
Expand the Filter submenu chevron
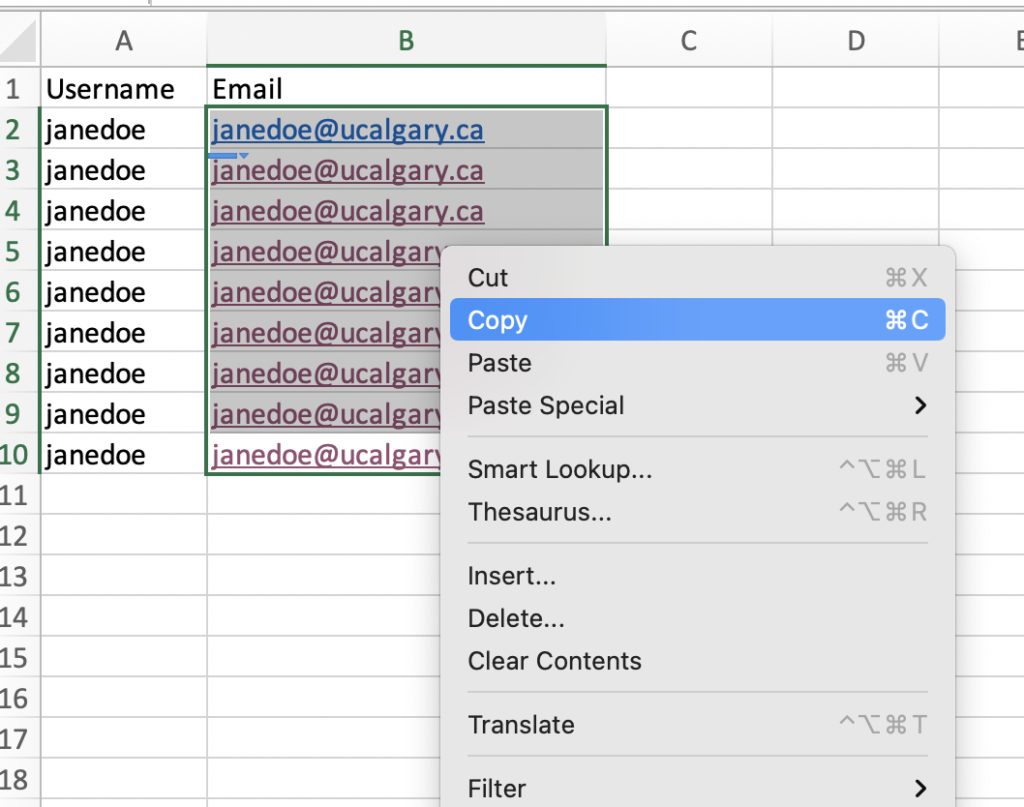[920, 789]
